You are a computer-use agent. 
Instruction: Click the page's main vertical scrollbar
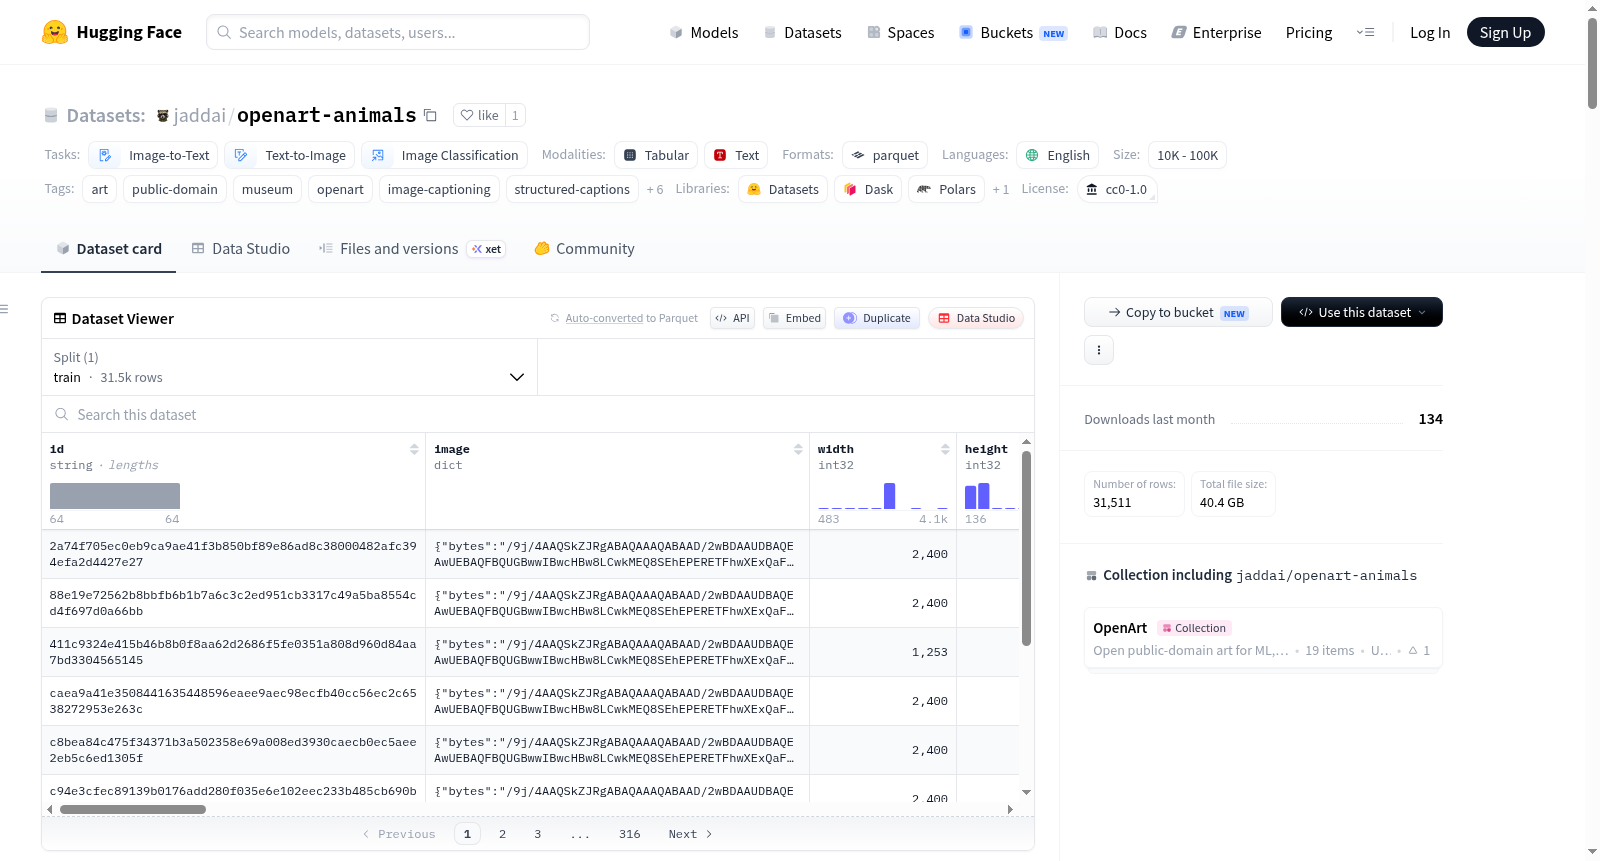1592,62
